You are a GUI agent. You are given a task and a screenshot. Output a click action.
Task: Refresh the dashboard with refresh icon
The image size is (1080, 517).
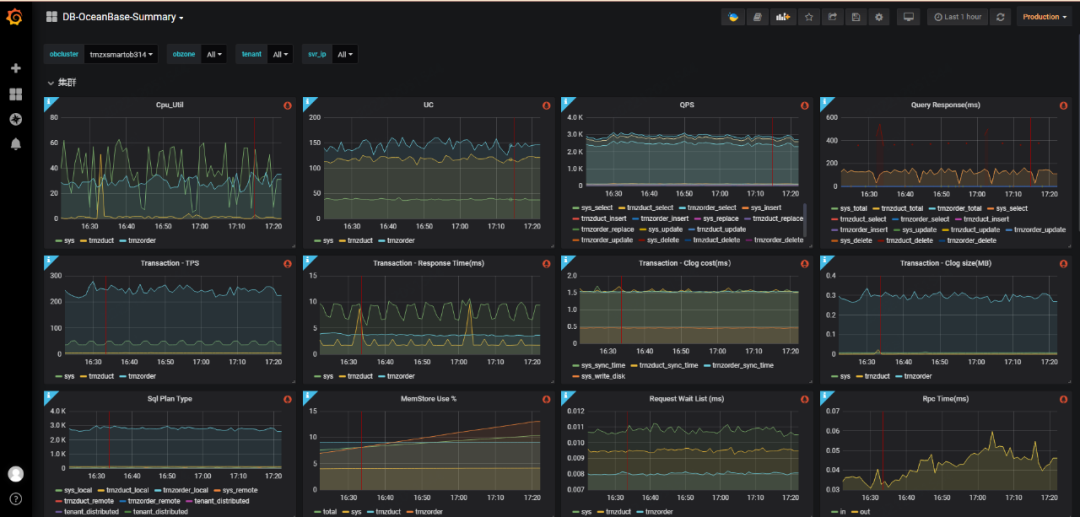(1000, 17)
